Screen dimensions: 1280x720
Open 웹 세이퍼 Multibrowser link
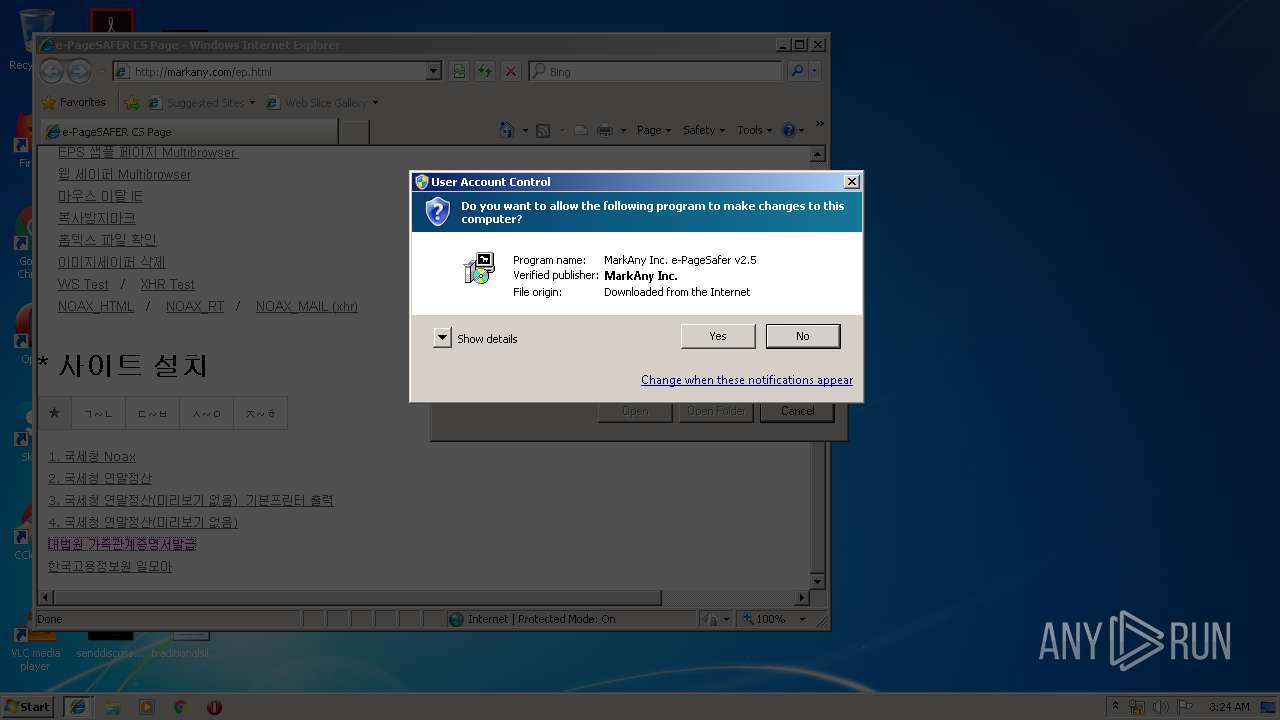pos(124,174)
